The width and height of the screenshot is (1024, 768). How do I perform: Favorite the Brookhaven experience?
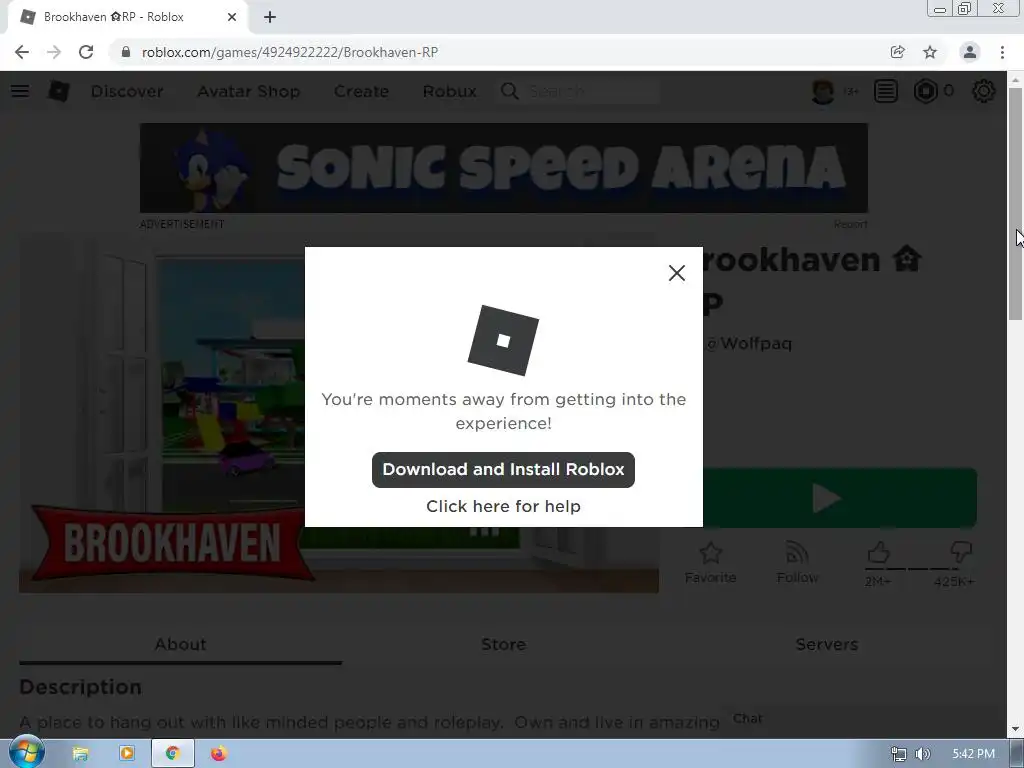pos(711,562)
